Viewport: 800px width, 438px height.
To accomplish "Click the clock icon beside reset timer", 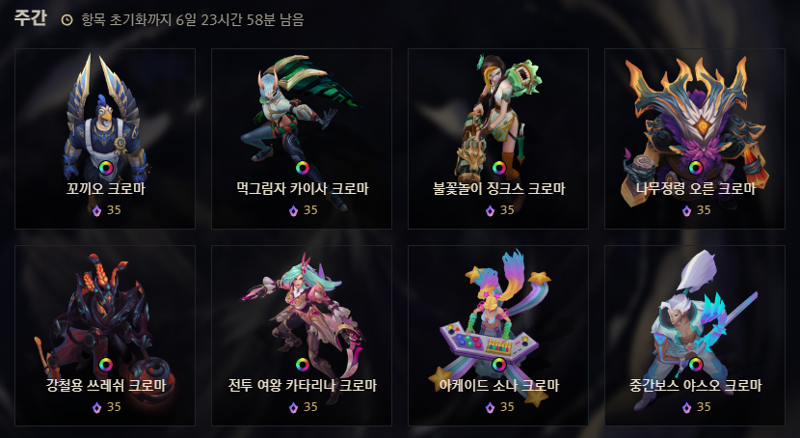I will click(67, 20).
